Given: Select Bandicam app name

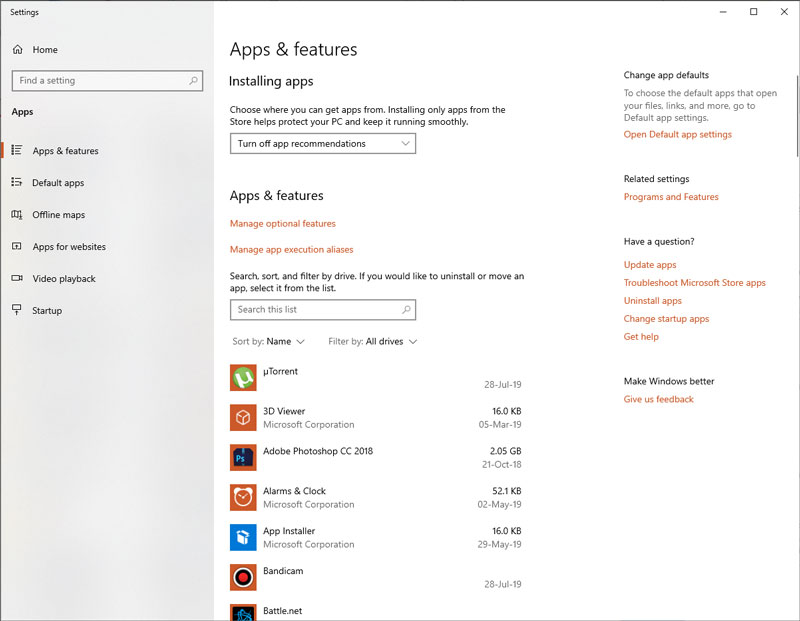Looking at the screenshot, I should tap(283, 571).
